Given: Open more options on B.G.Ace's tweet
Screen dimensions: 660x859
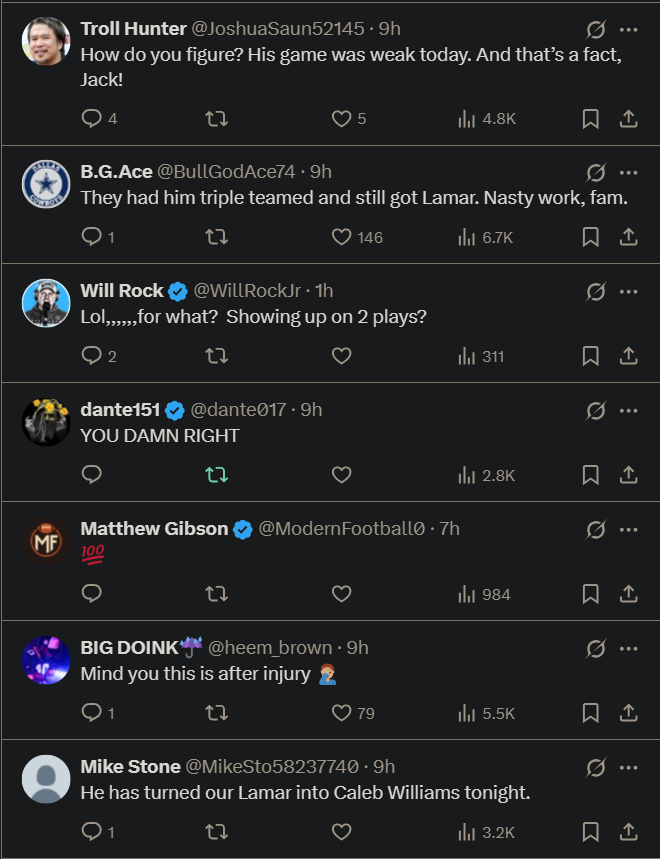Looking at the screenshot, I should pyautogui.click(x=628, y=172).
